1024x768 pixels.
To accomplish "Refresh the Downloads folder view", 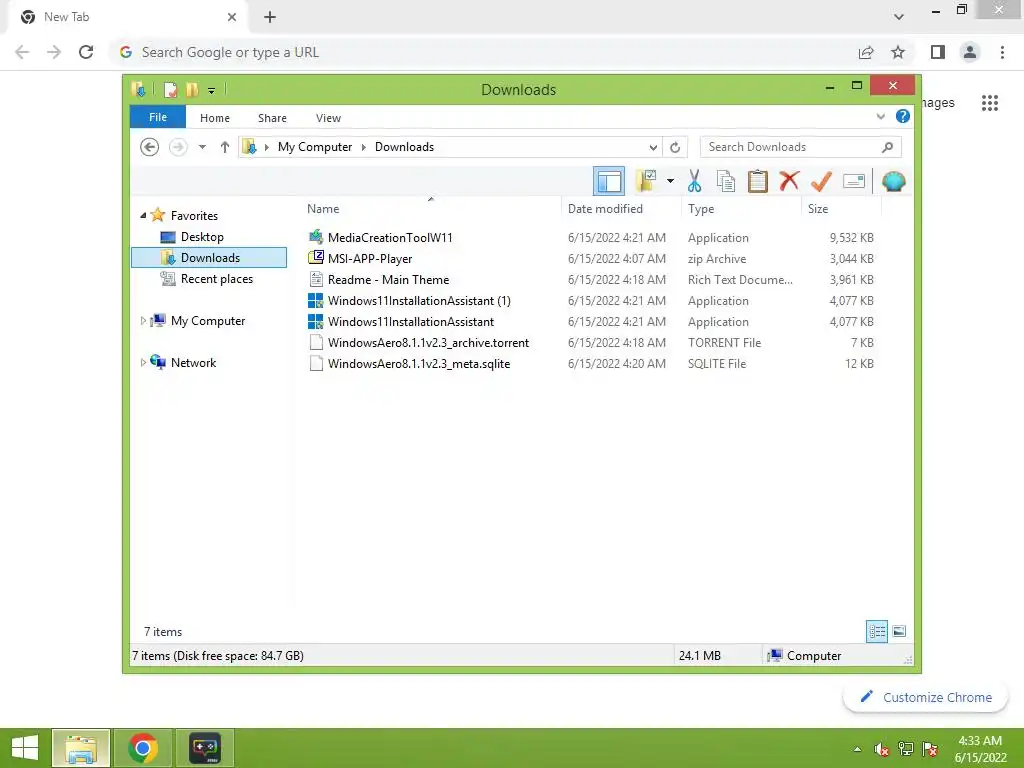I will (675, 148).
